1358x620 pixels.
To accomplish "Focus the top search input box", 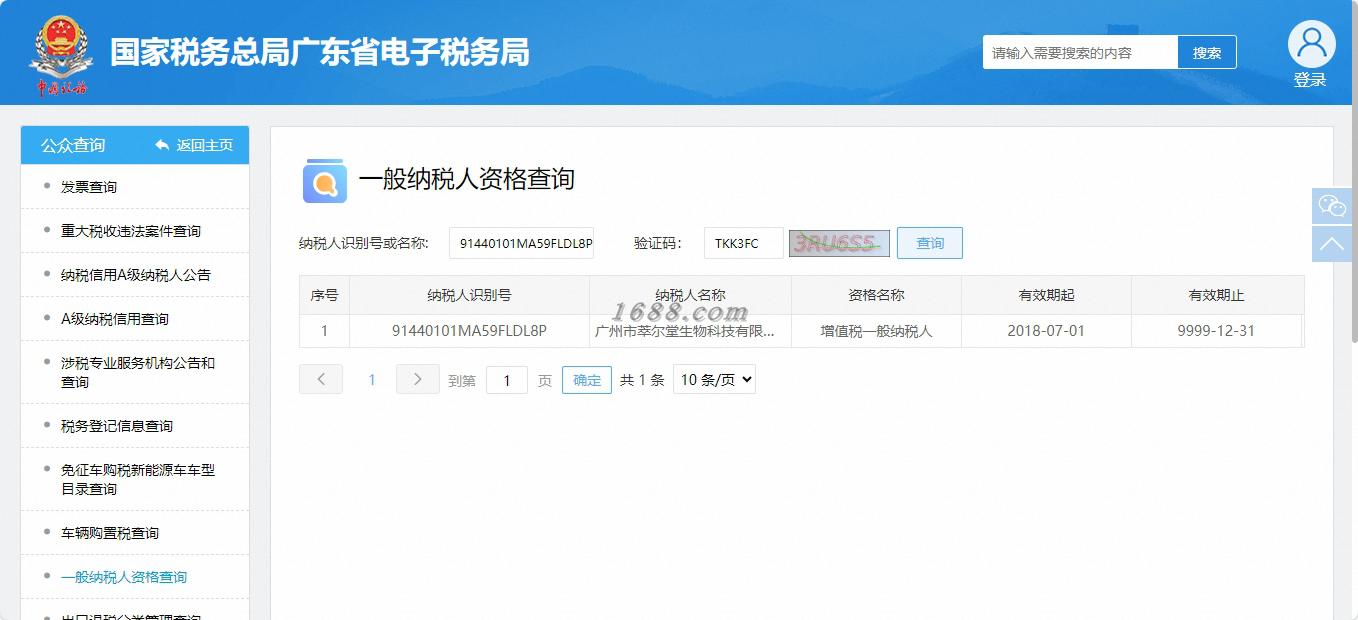I will 1080,53.
